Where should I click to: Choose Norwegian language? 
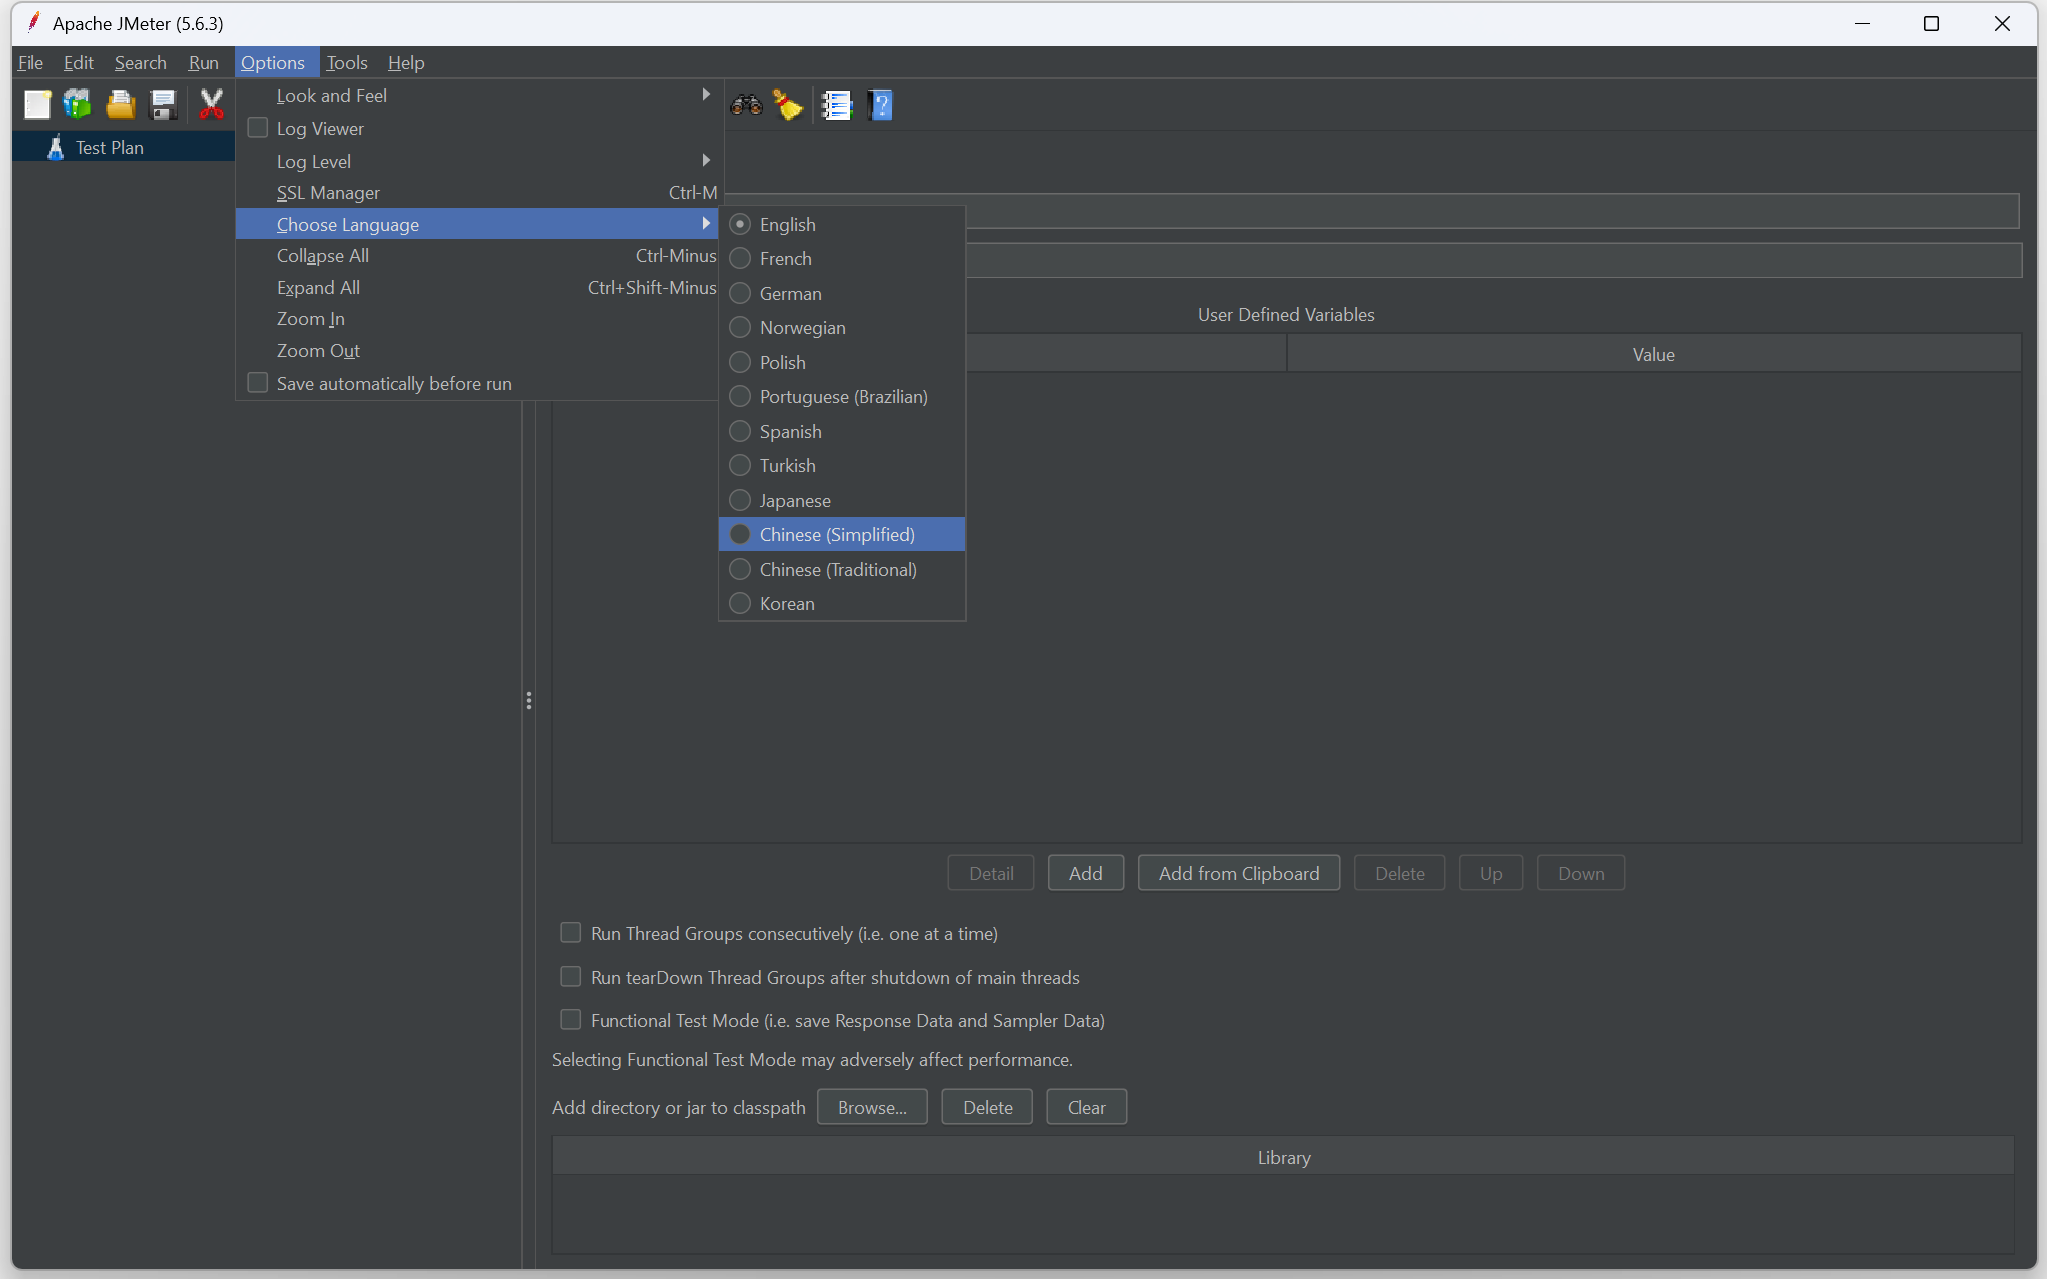(842, 328)
